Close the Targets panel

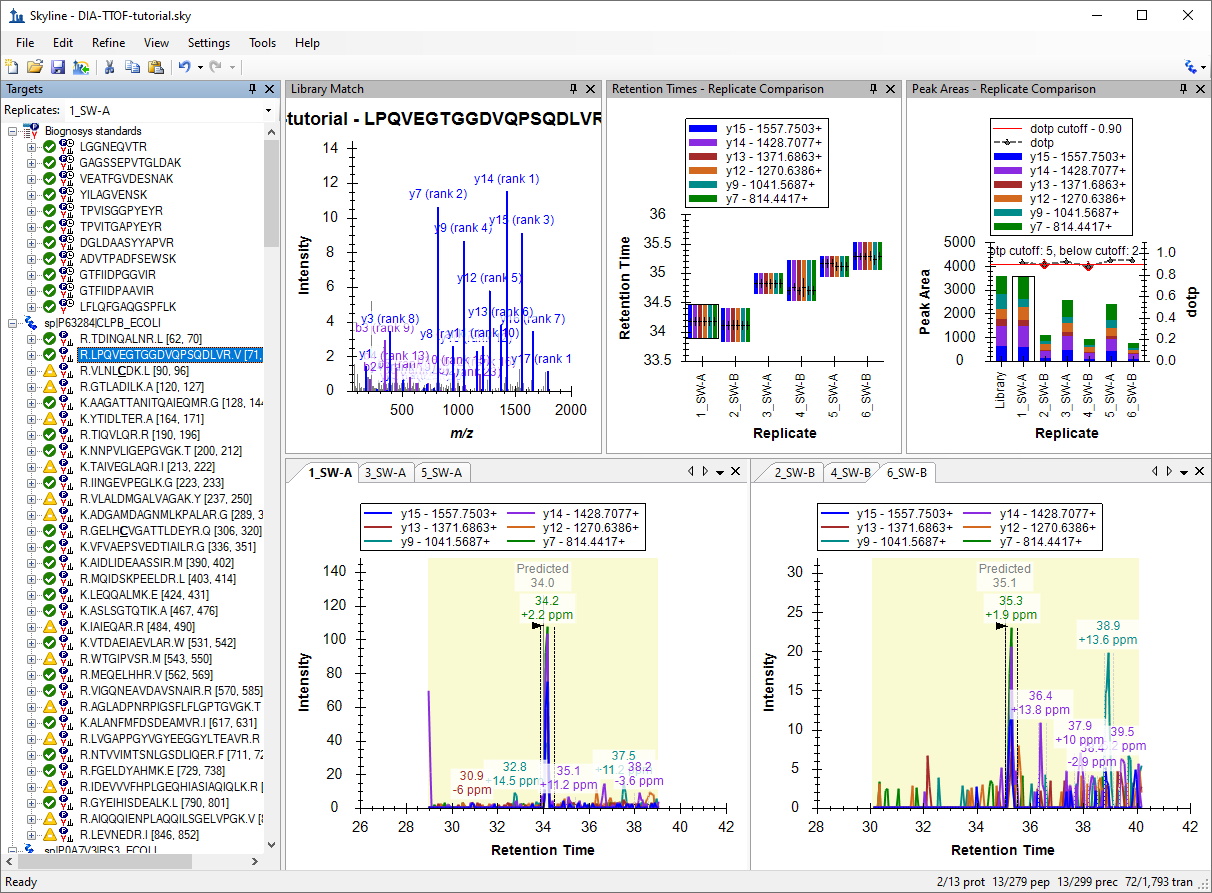[x=269, y=89]
